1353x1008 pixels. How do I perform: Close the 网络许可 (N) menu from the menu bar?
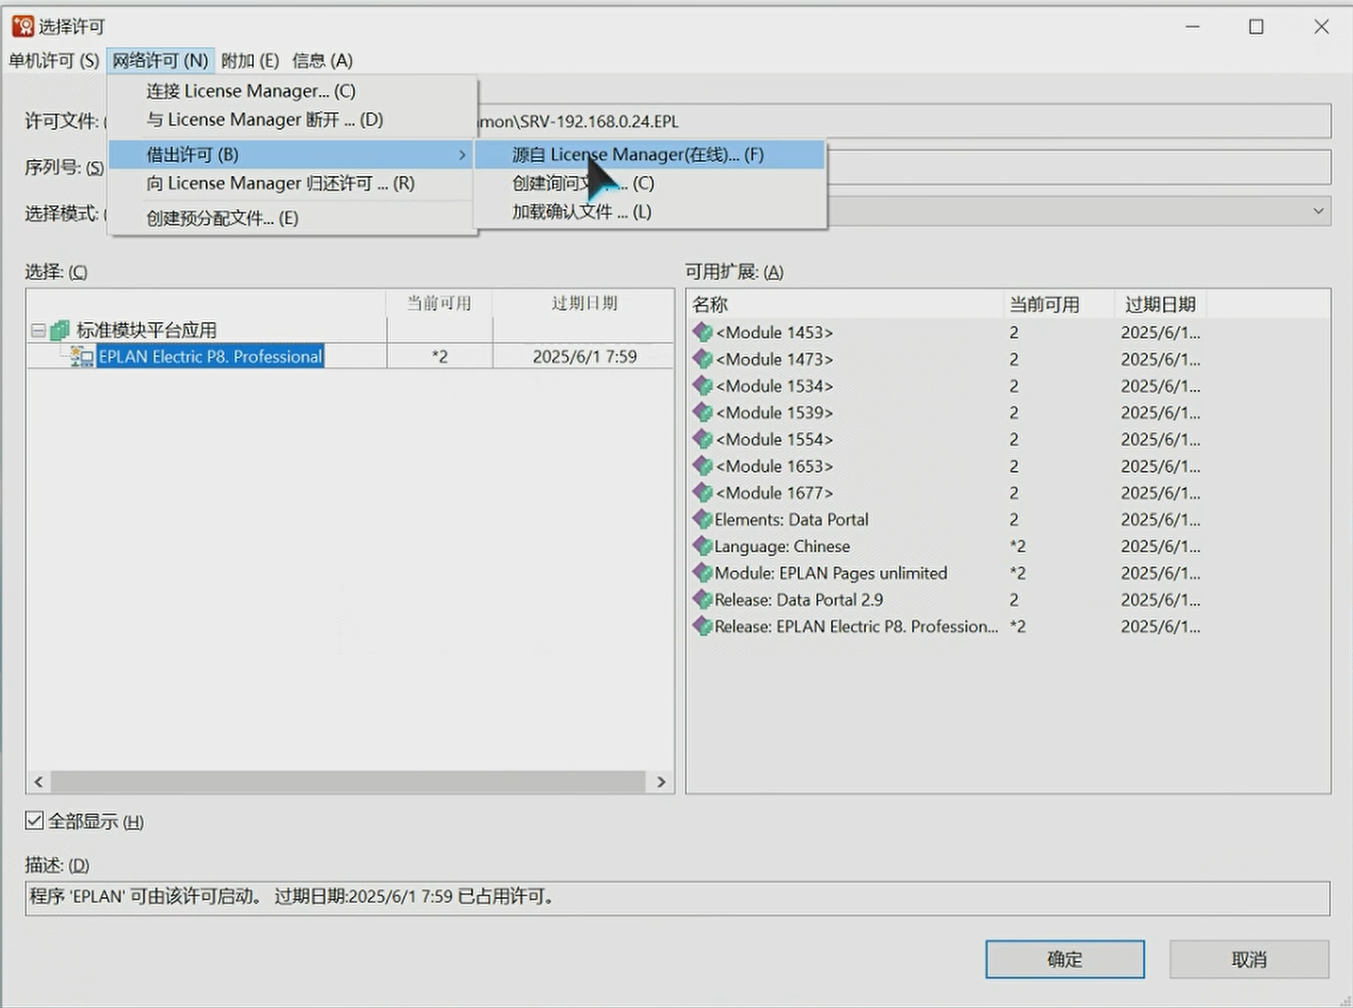[160, 60]
